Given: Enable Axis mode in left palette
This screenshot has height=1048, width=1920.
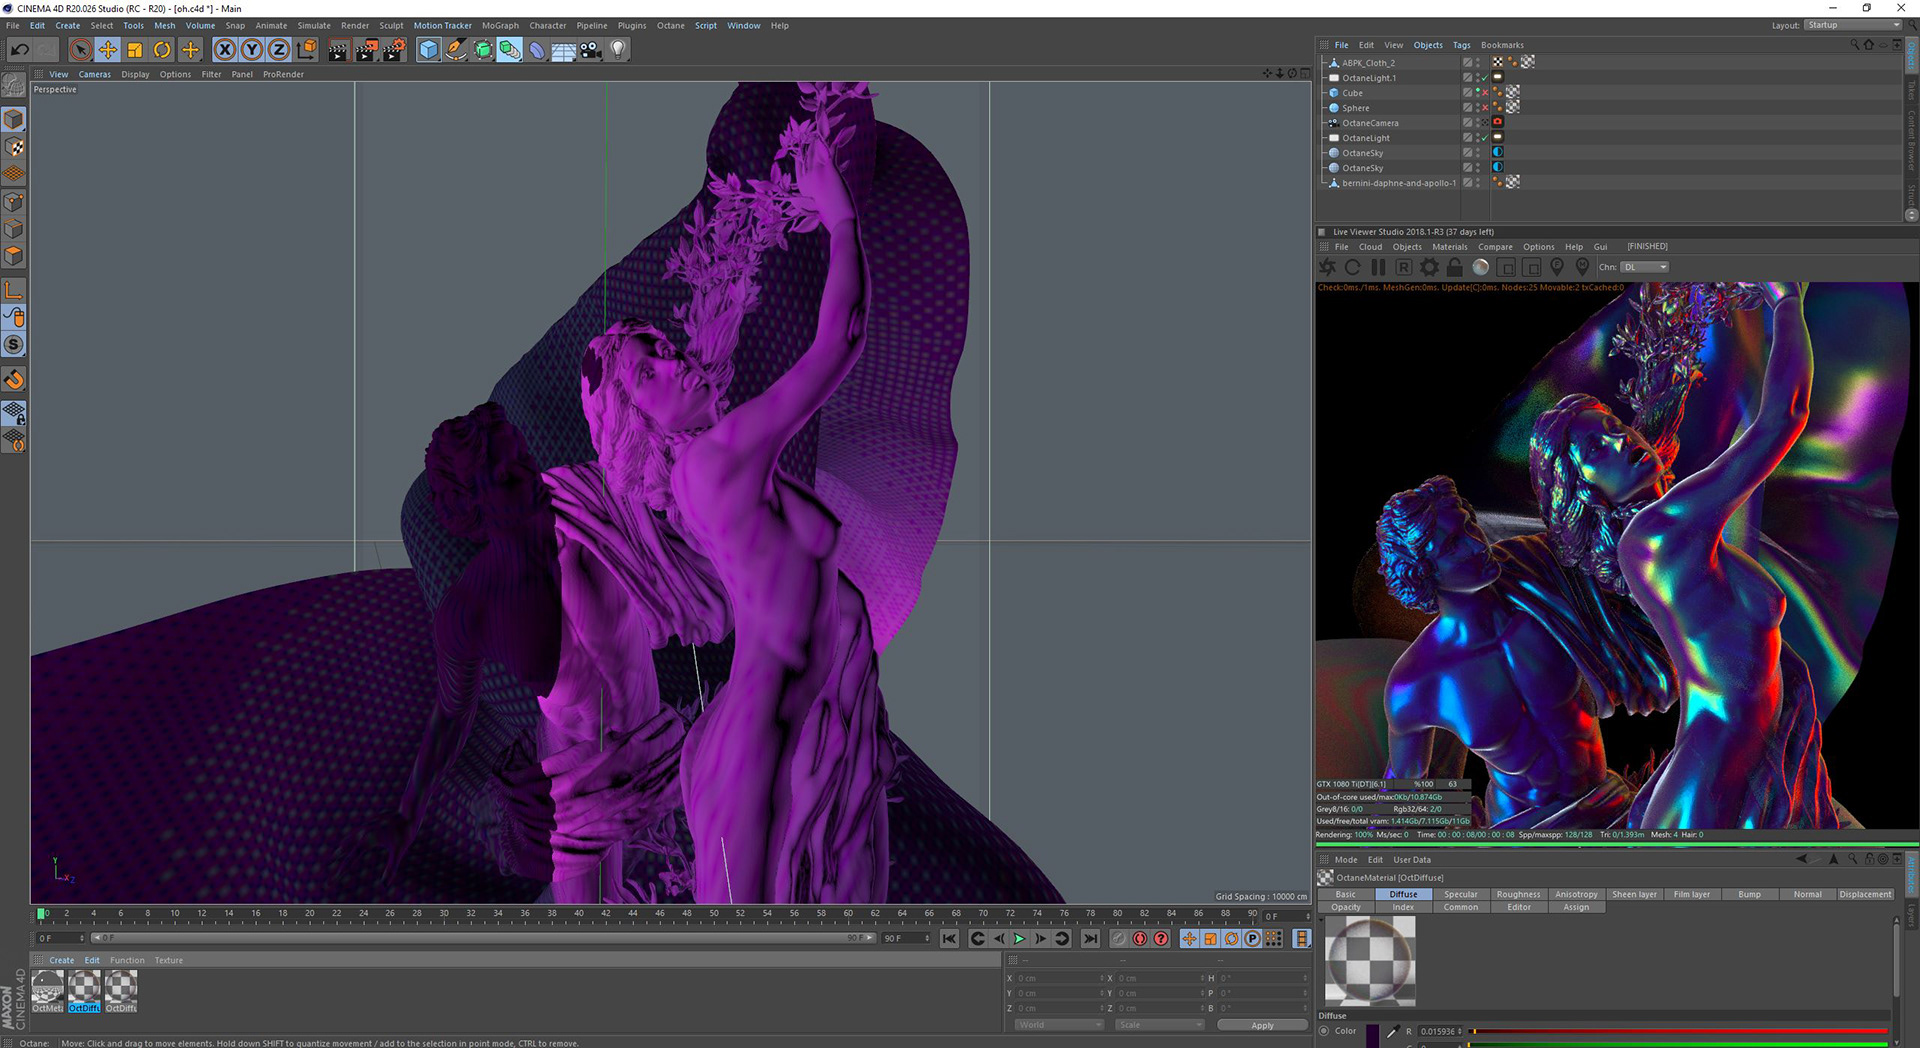Looking at the screenshot, I should coord(14,290).
